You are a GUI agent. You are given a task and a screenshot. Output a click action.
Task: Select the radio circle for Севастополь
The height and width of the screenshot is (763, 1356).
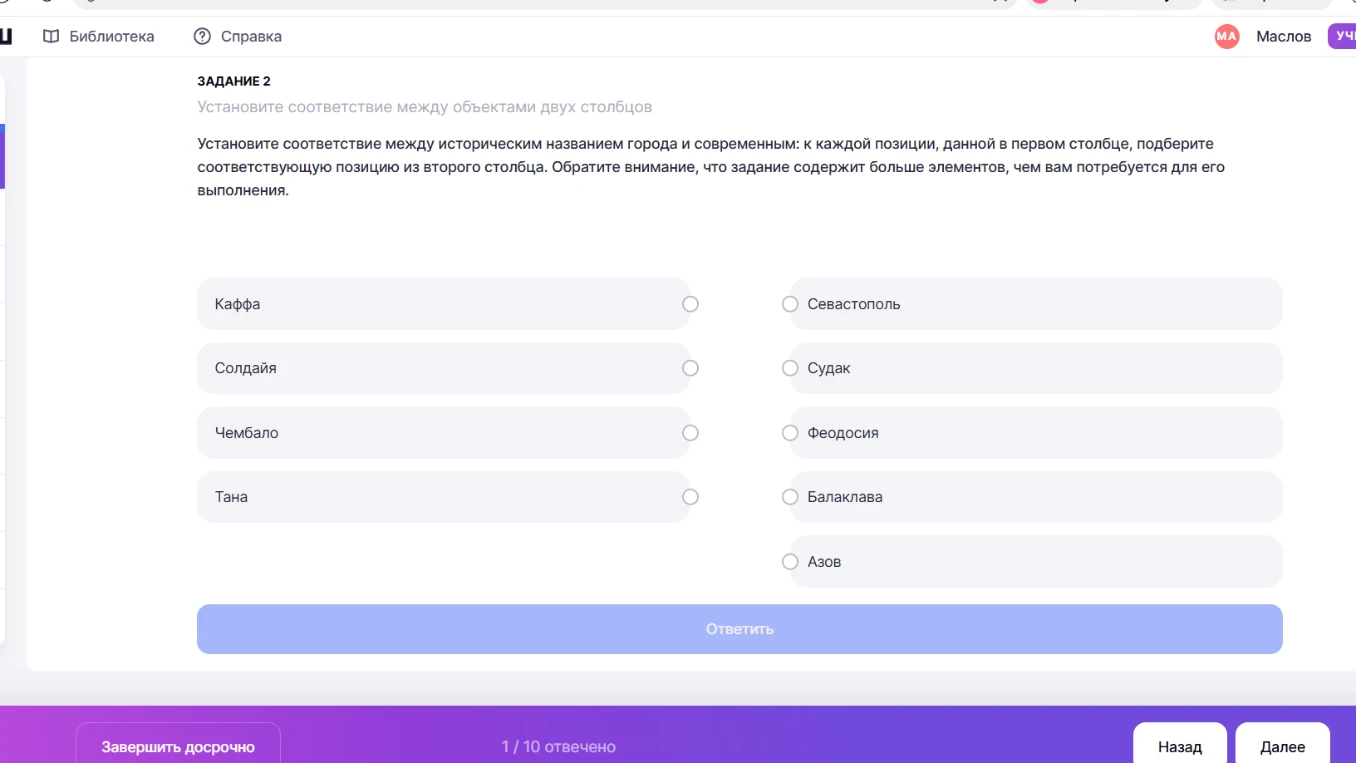(790, 304)
